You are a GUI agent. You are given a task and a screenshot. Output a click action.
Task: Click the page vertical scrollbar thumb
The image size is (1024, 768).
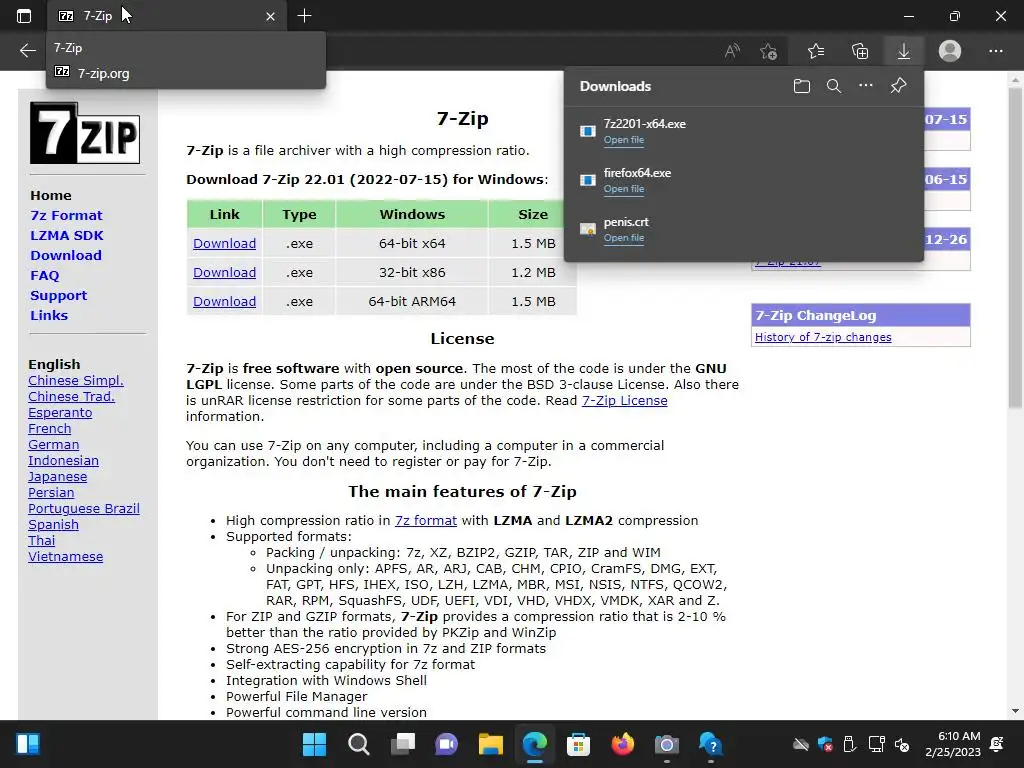tap(1015, 248)
